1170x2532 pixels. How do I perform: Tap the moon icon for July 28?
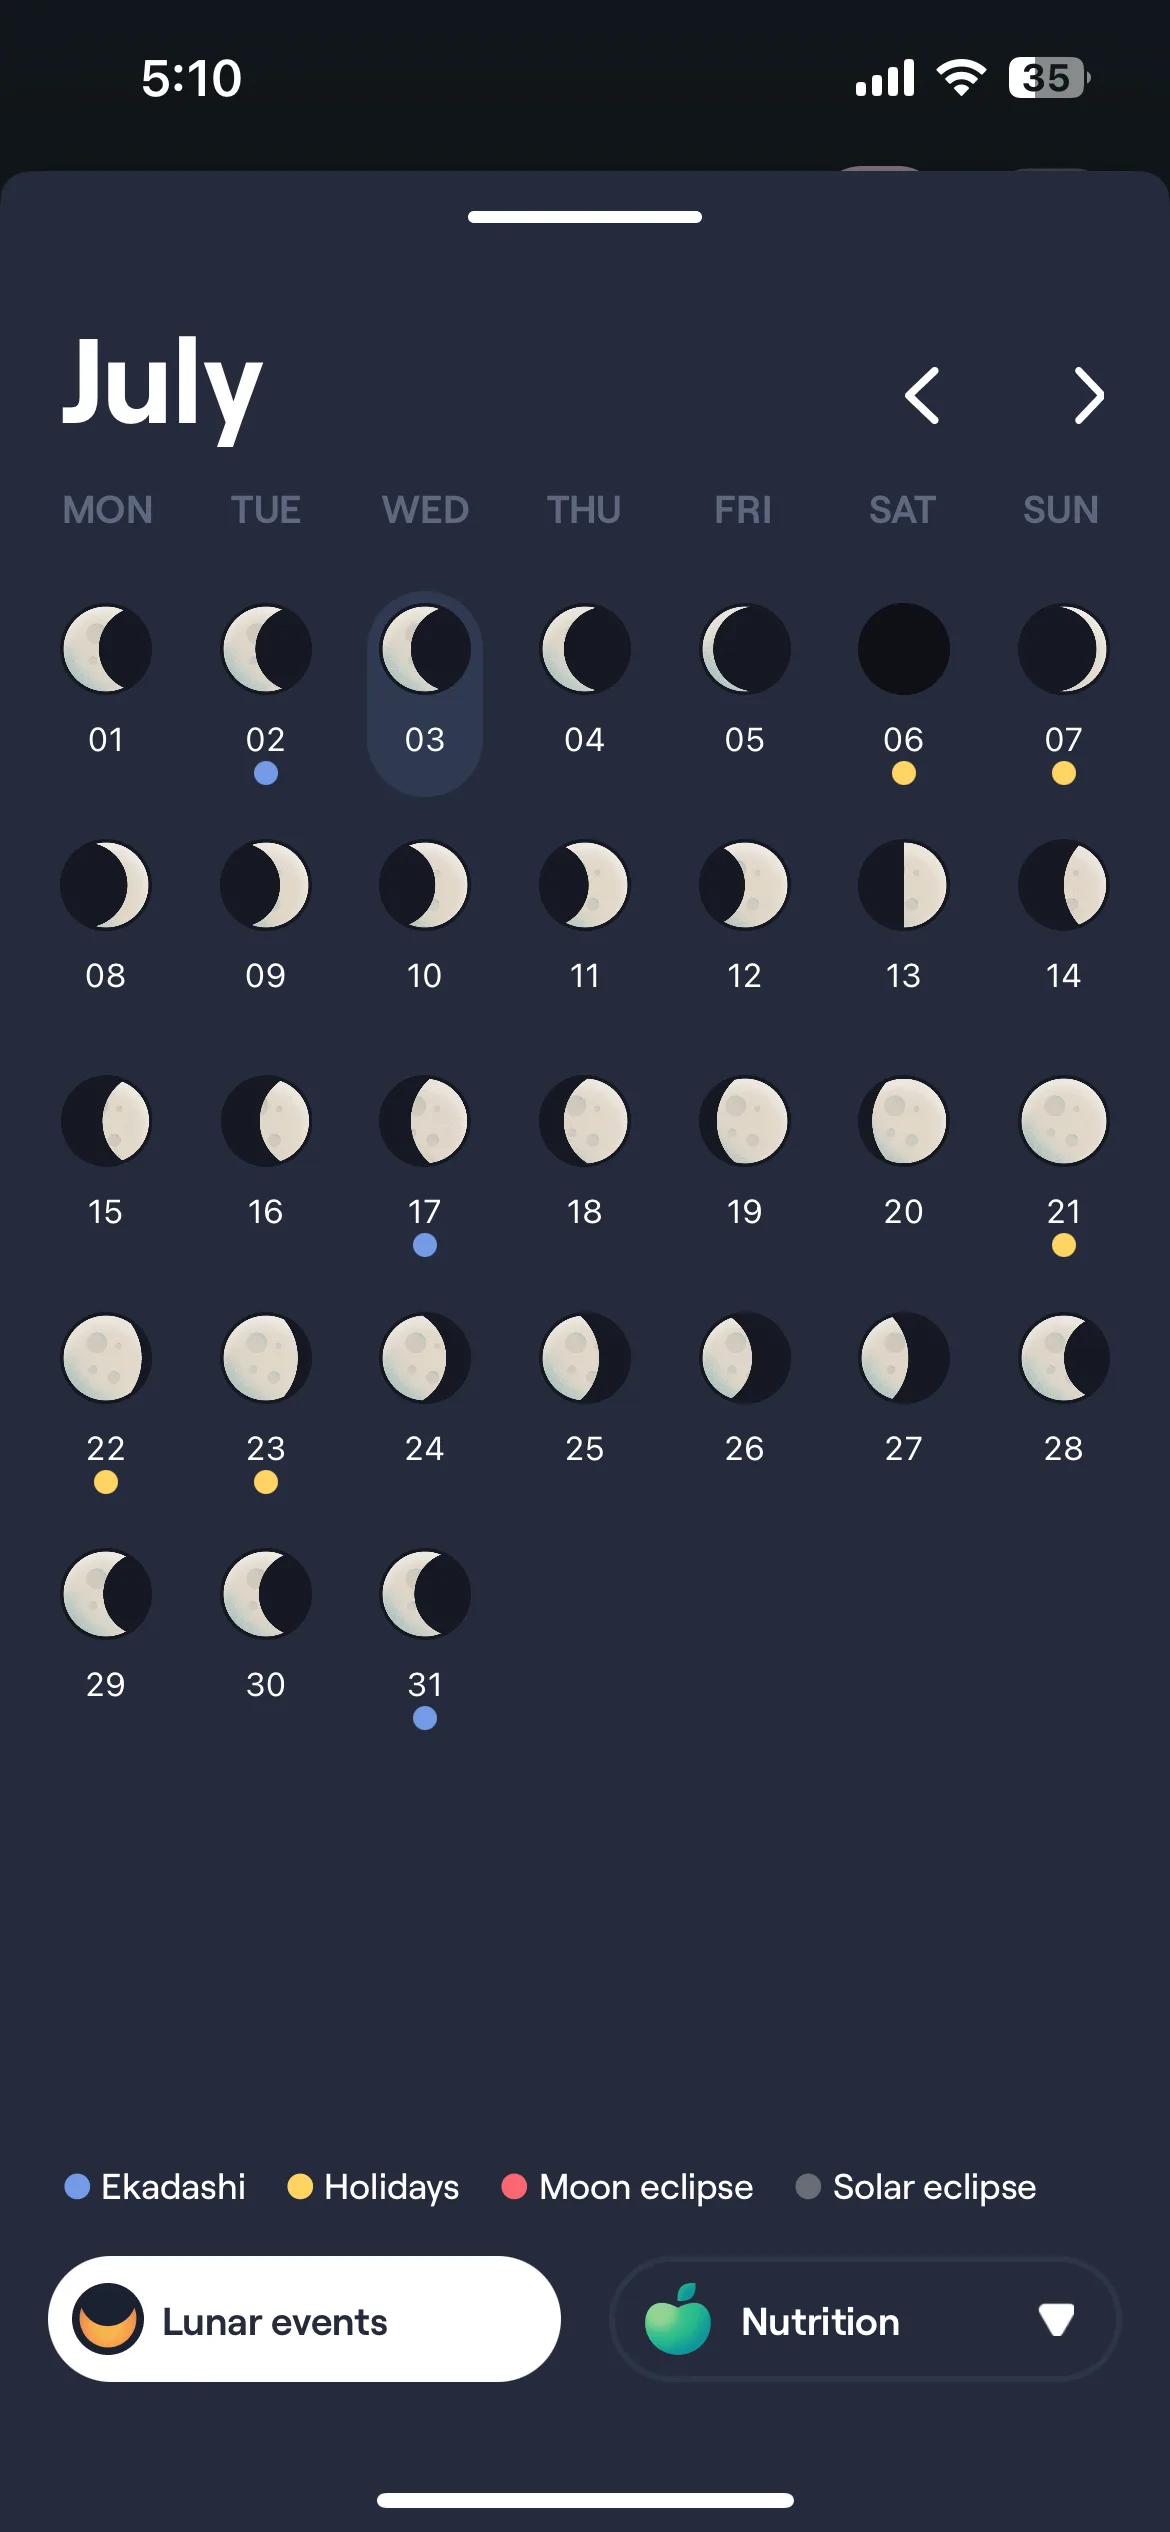1063,1358
